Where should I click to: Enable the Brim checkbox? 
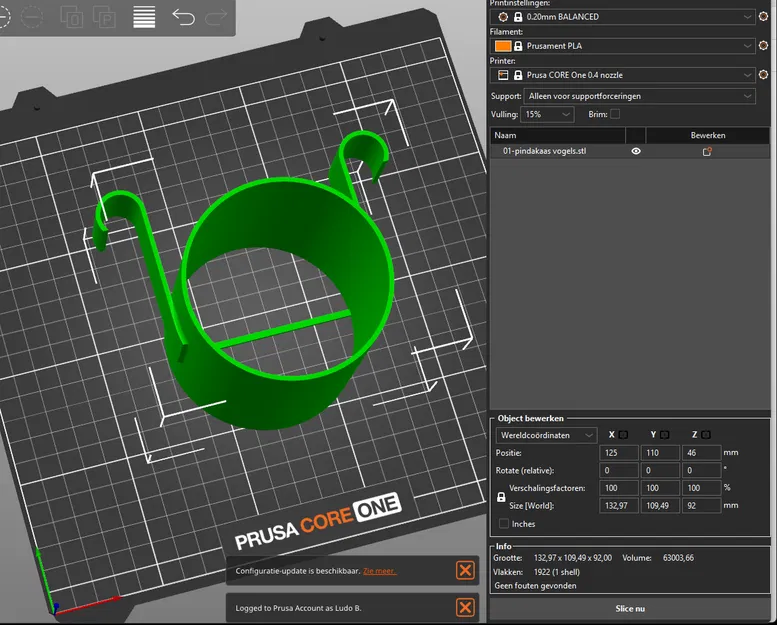click(615, 114)
